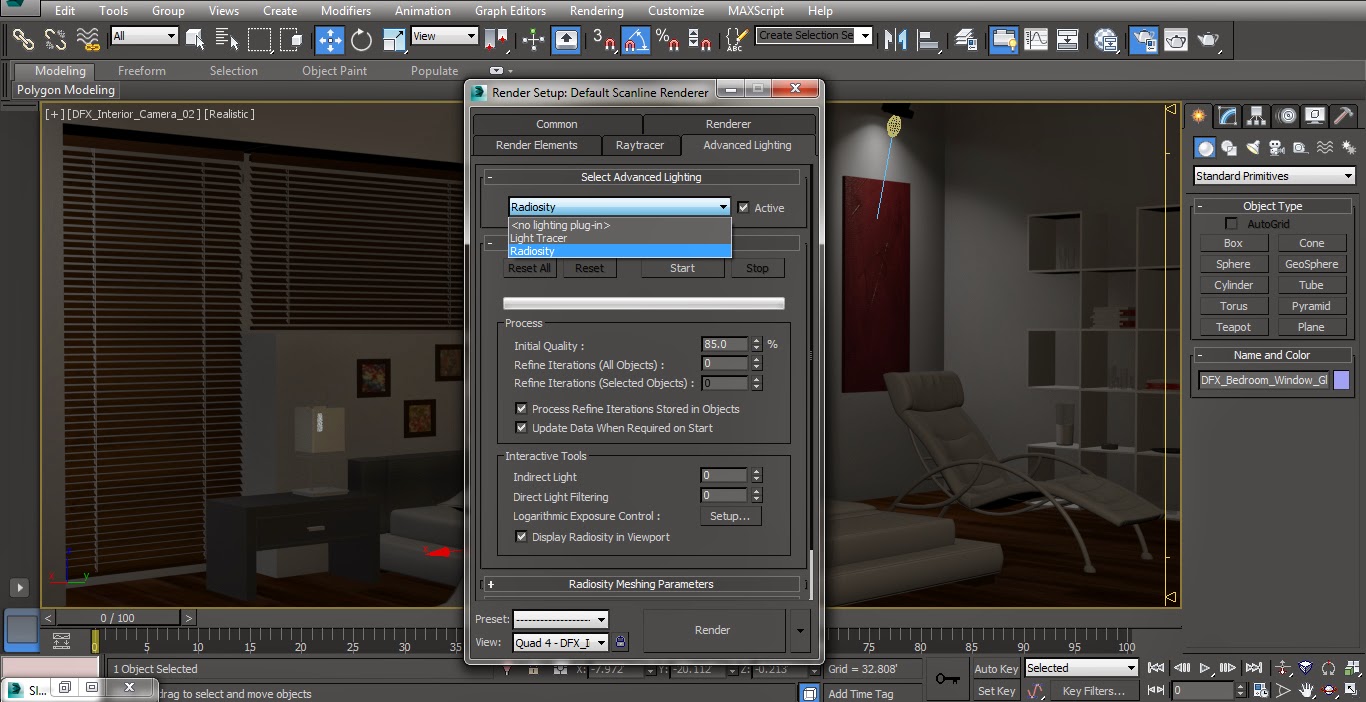Uncheck Update Data When Required on Start

click(x=521, y=427)
